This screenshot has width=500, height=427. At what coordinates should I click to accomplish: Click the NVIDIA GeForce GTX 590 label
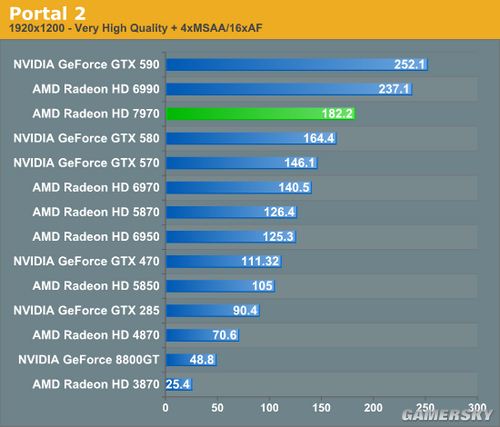point(86,64)
